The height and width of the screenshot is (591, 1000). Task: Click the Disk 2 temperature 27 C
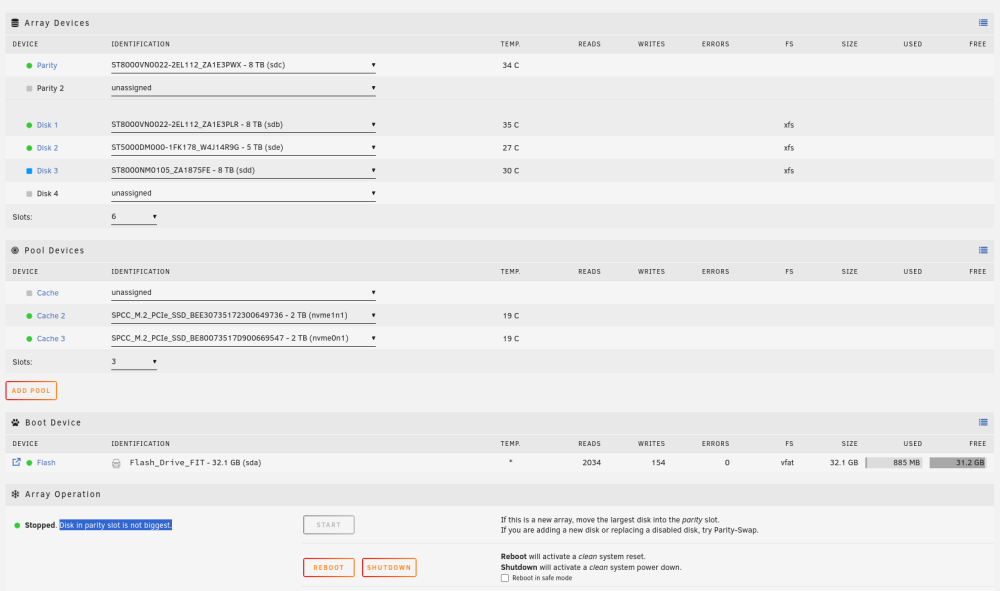pos(510,149)
